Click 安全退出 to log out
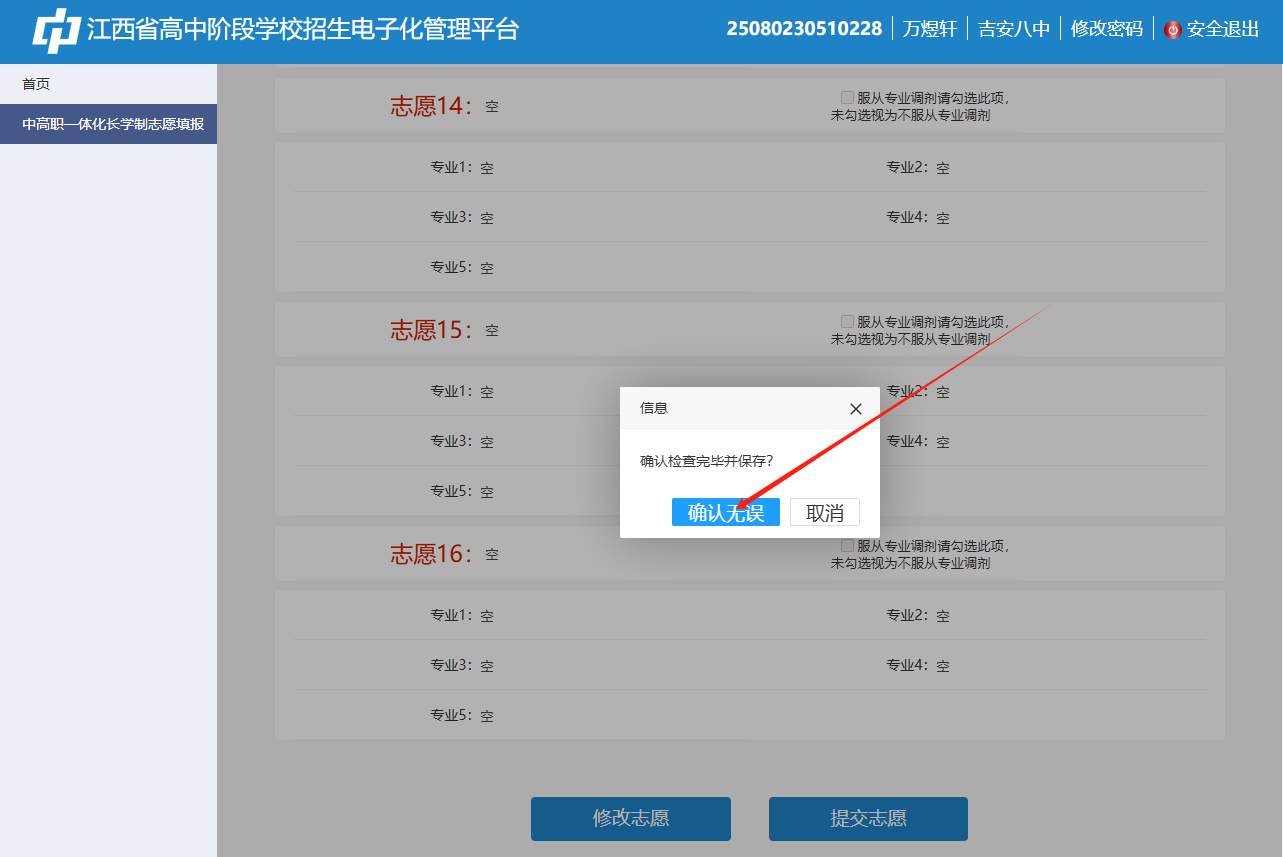This screenshot has height=857, width=1283. coord(1223,29)
